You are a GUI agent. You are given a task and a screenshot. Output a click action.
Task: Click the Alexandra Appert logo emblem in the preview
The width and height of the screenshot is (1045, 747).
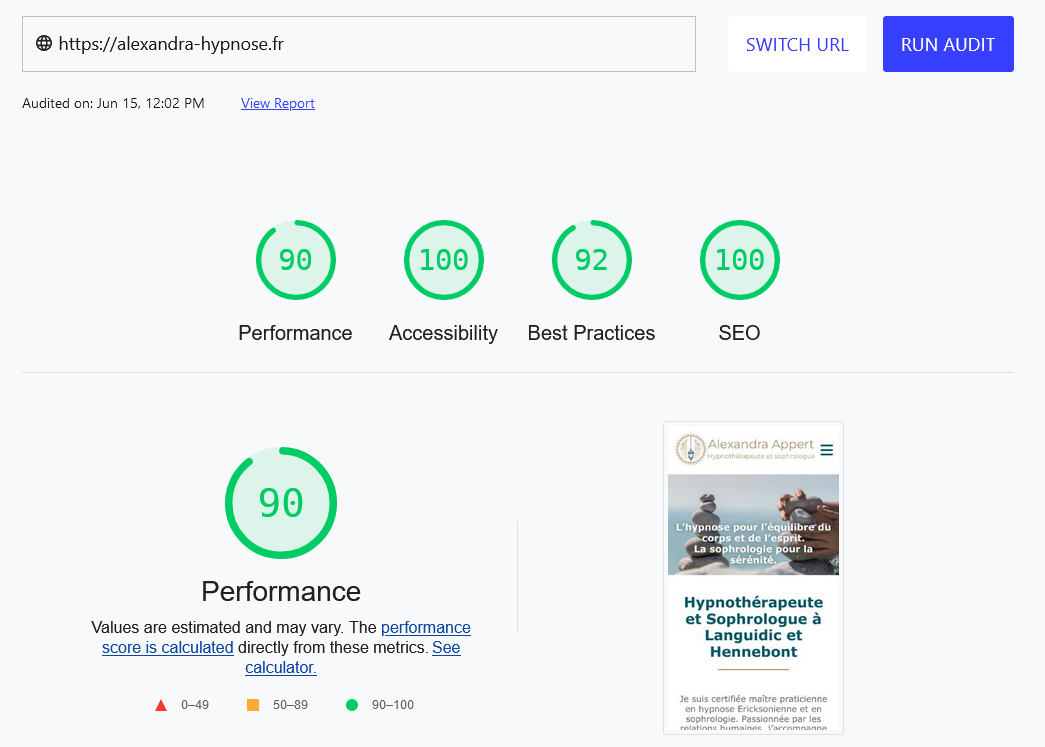pyautogui.click(x=689, y=449)
